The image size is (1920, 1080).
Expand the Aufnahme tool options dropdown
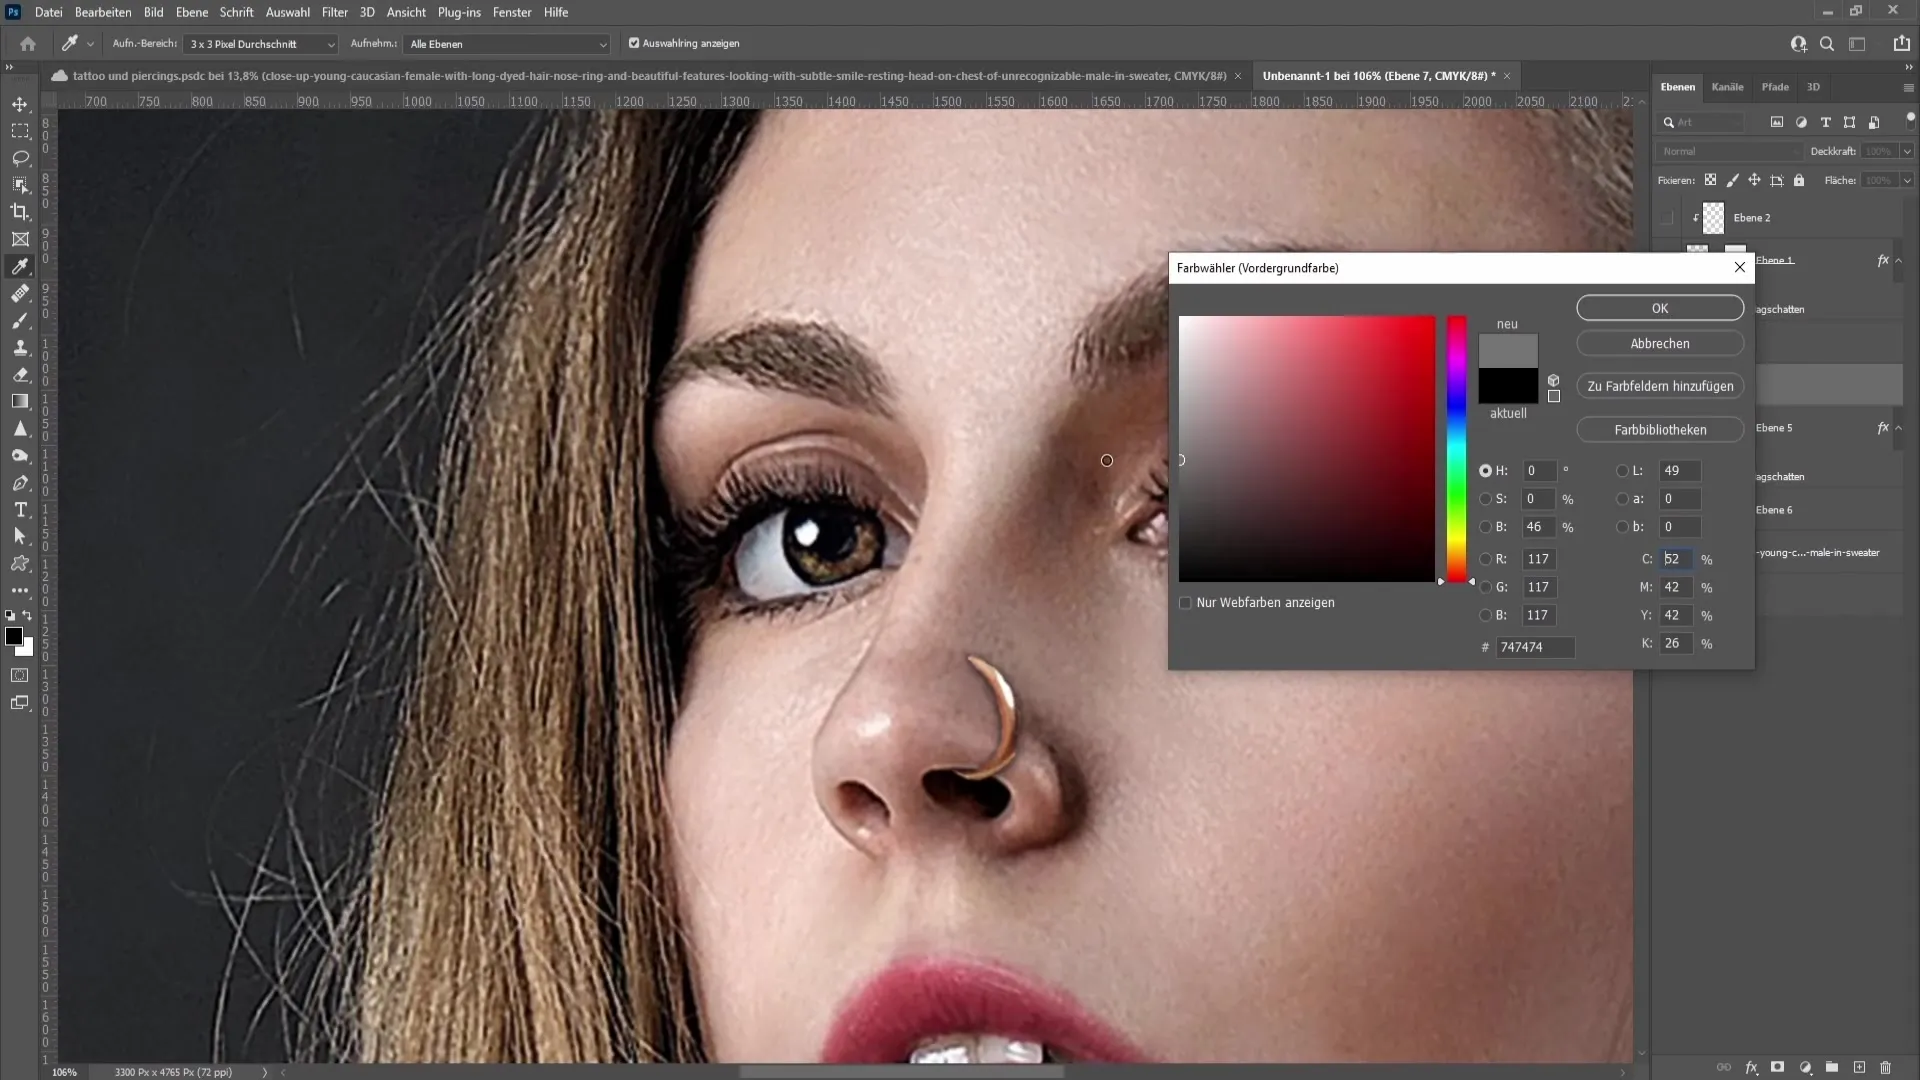tap(601, 44)
